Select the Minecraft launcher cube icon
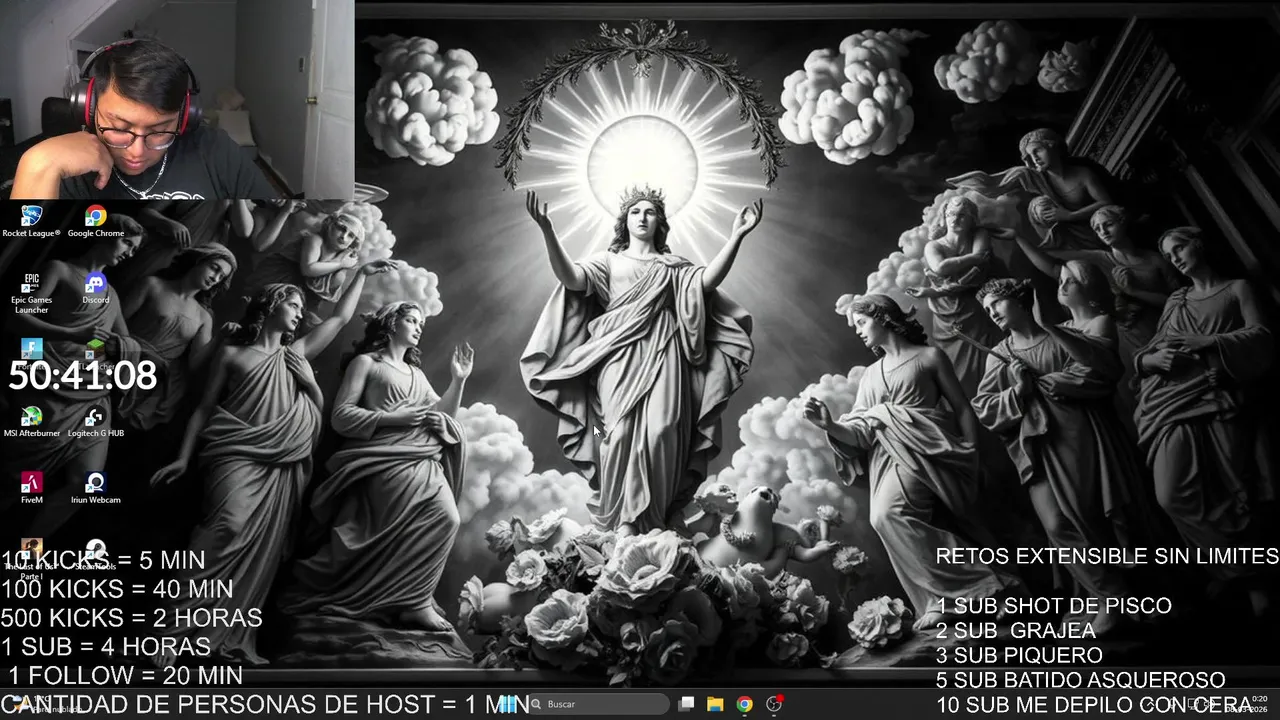Image resolution: width=1280 pixels, height=720 pixels. point(95,349)
